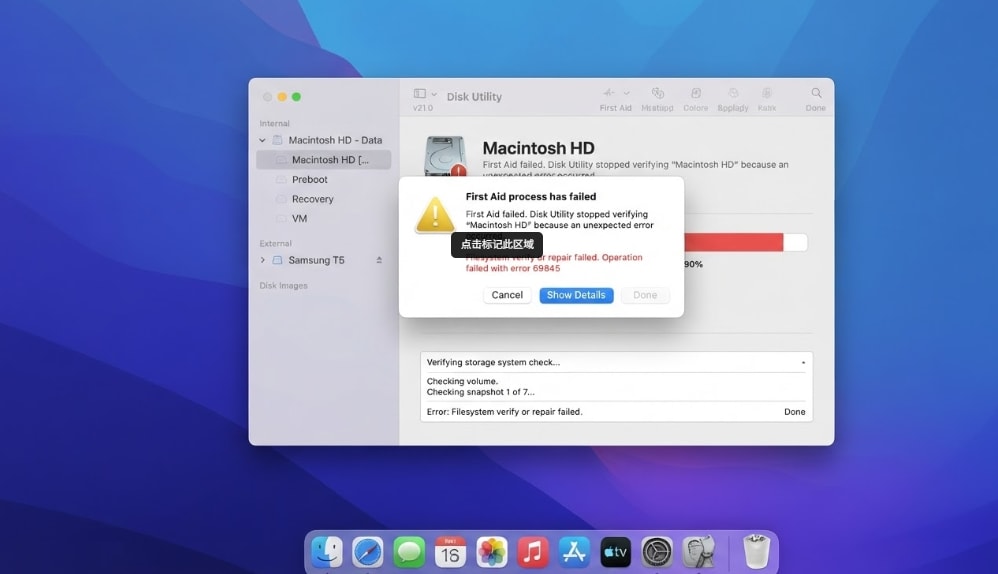Open the Trash in the Dock
The image size is (998, 574).
[x=756, y=552]
